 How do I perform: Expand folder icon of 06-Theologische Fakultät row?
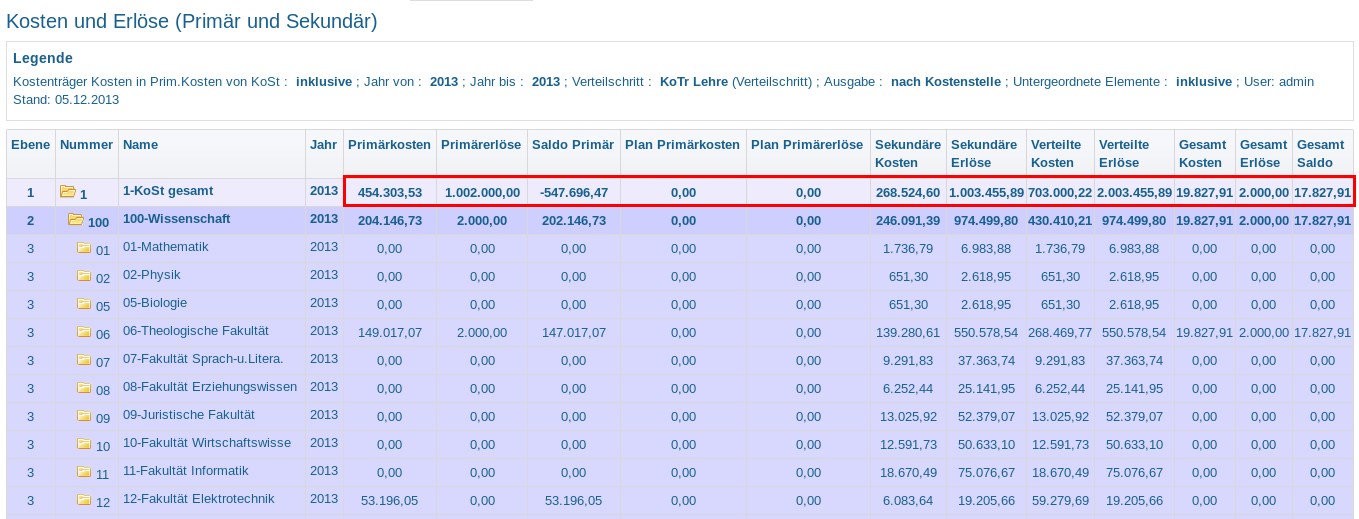point(84,331)
